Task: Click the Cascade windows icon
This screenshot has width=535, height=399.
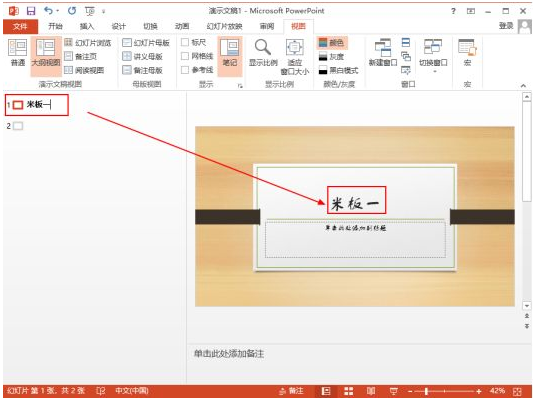Action: click(406, 56)
